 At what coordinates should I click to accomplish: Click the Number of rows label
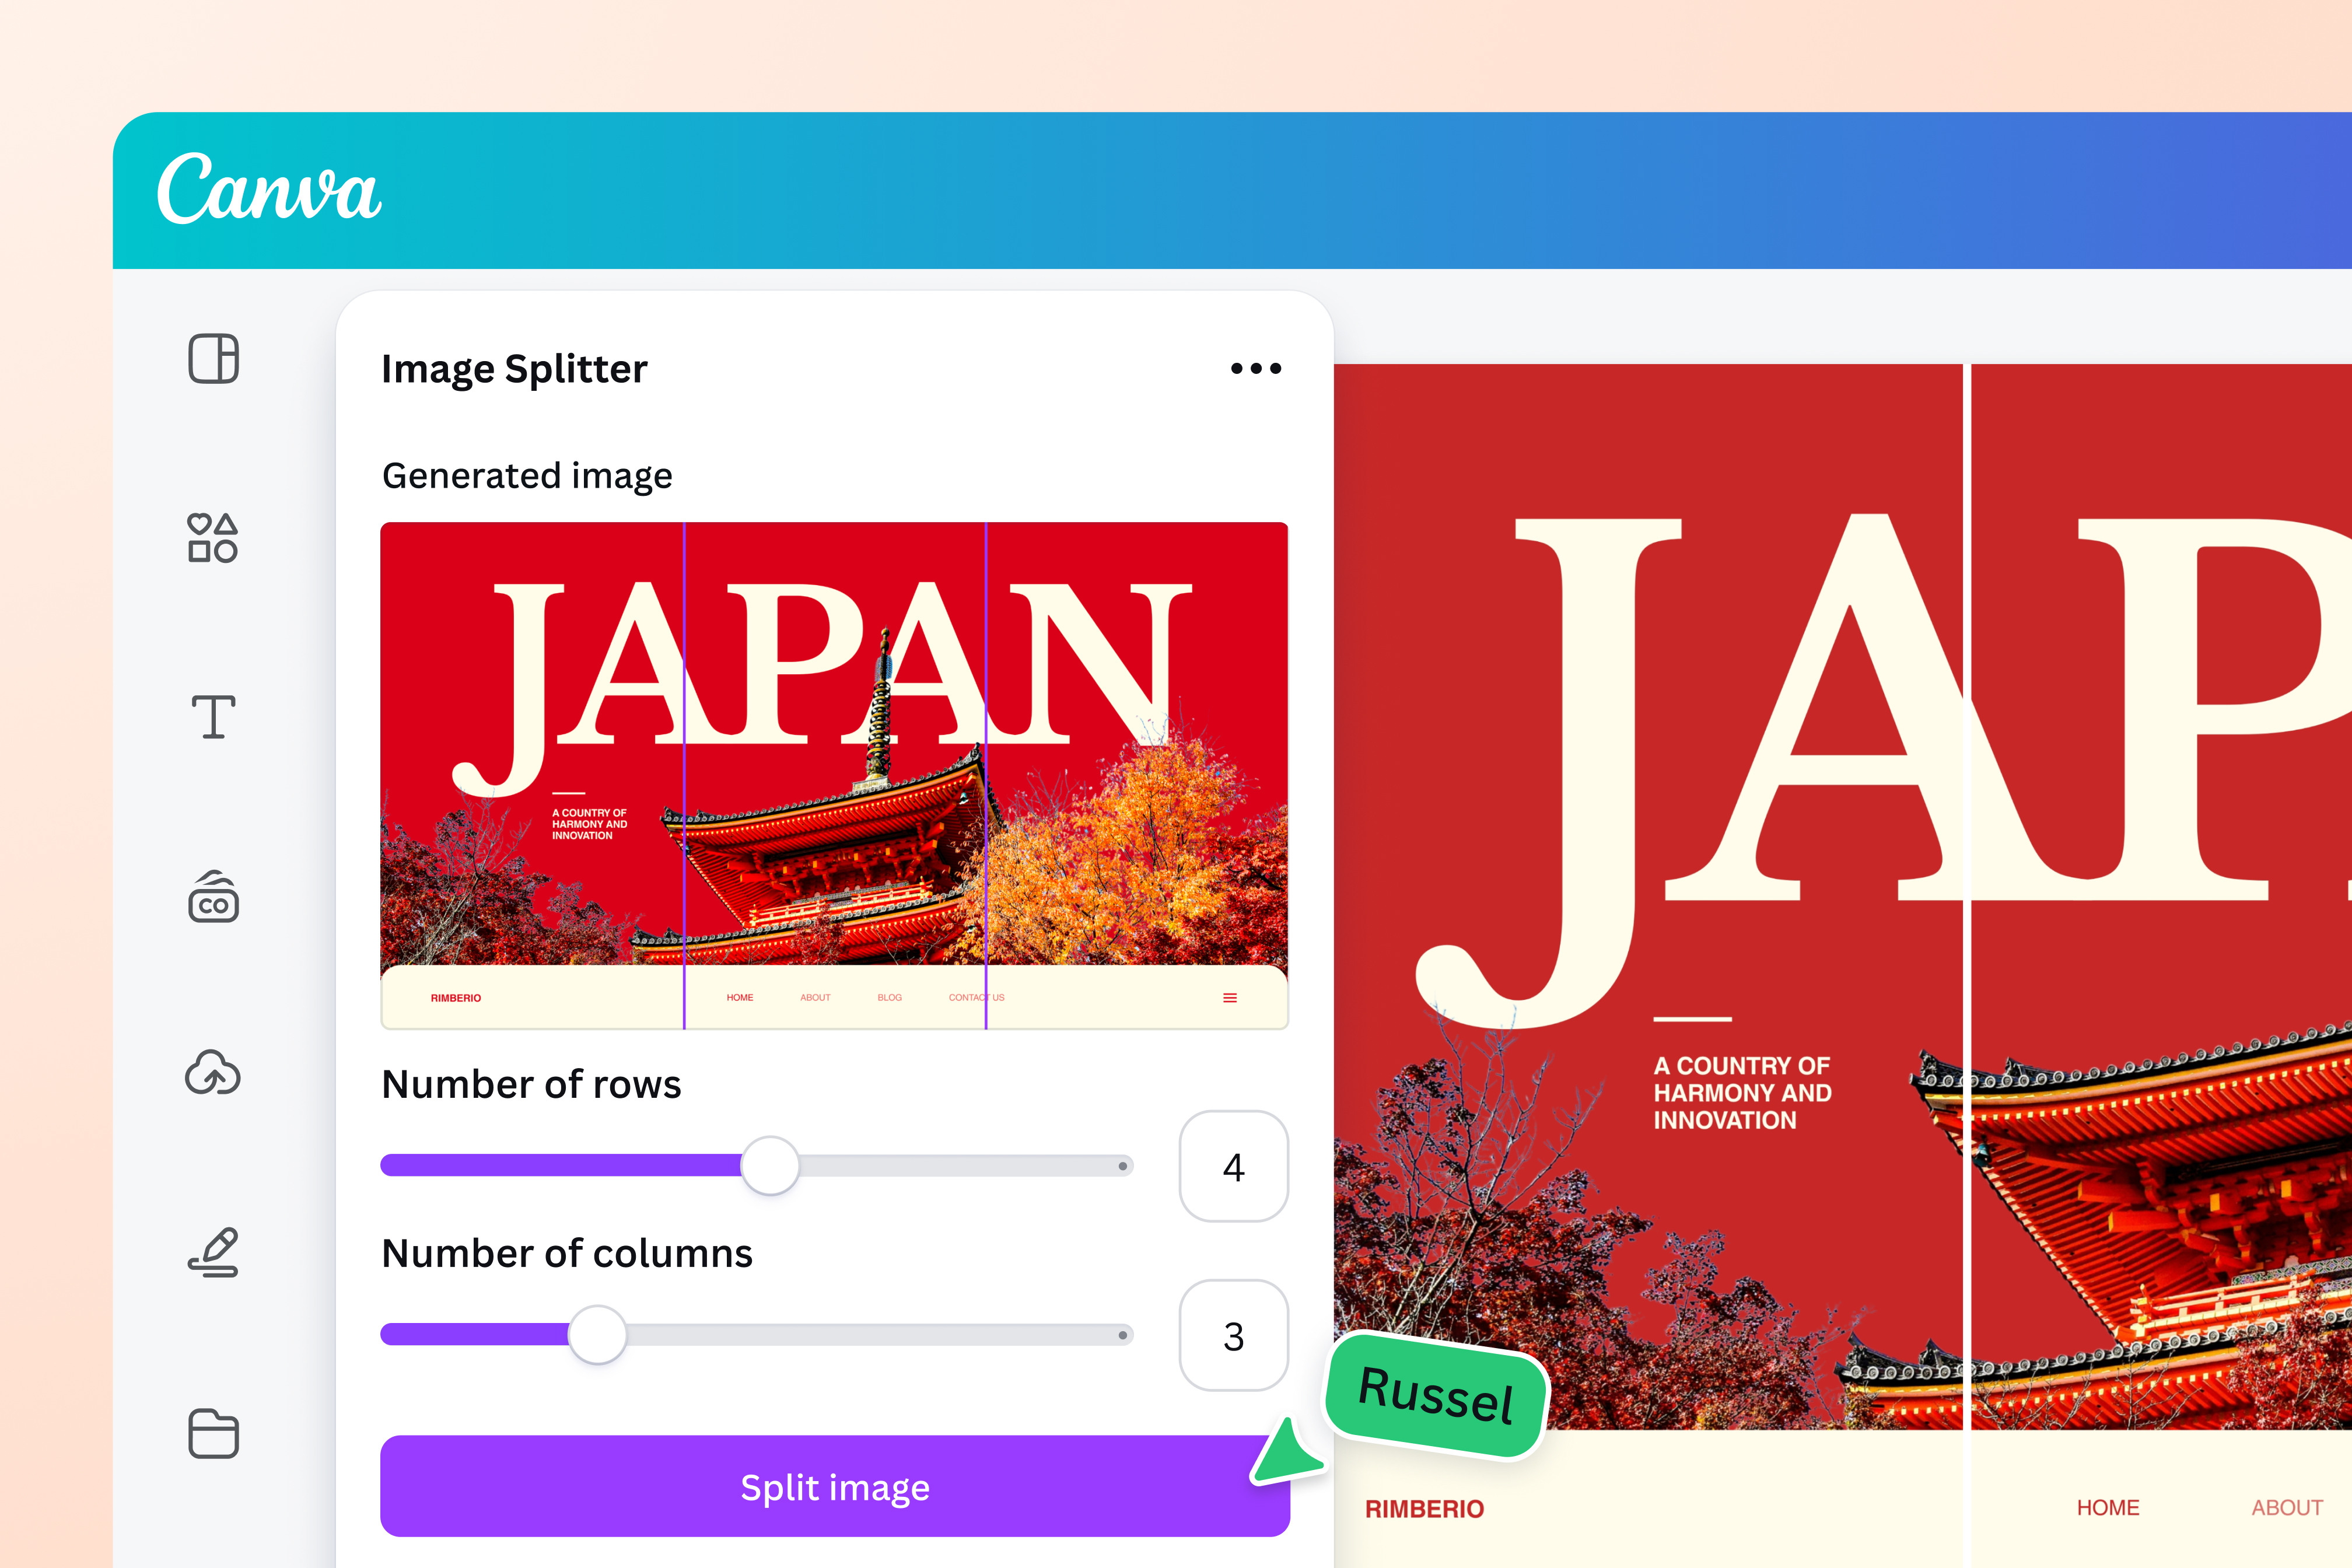(x=531, y=1084)
